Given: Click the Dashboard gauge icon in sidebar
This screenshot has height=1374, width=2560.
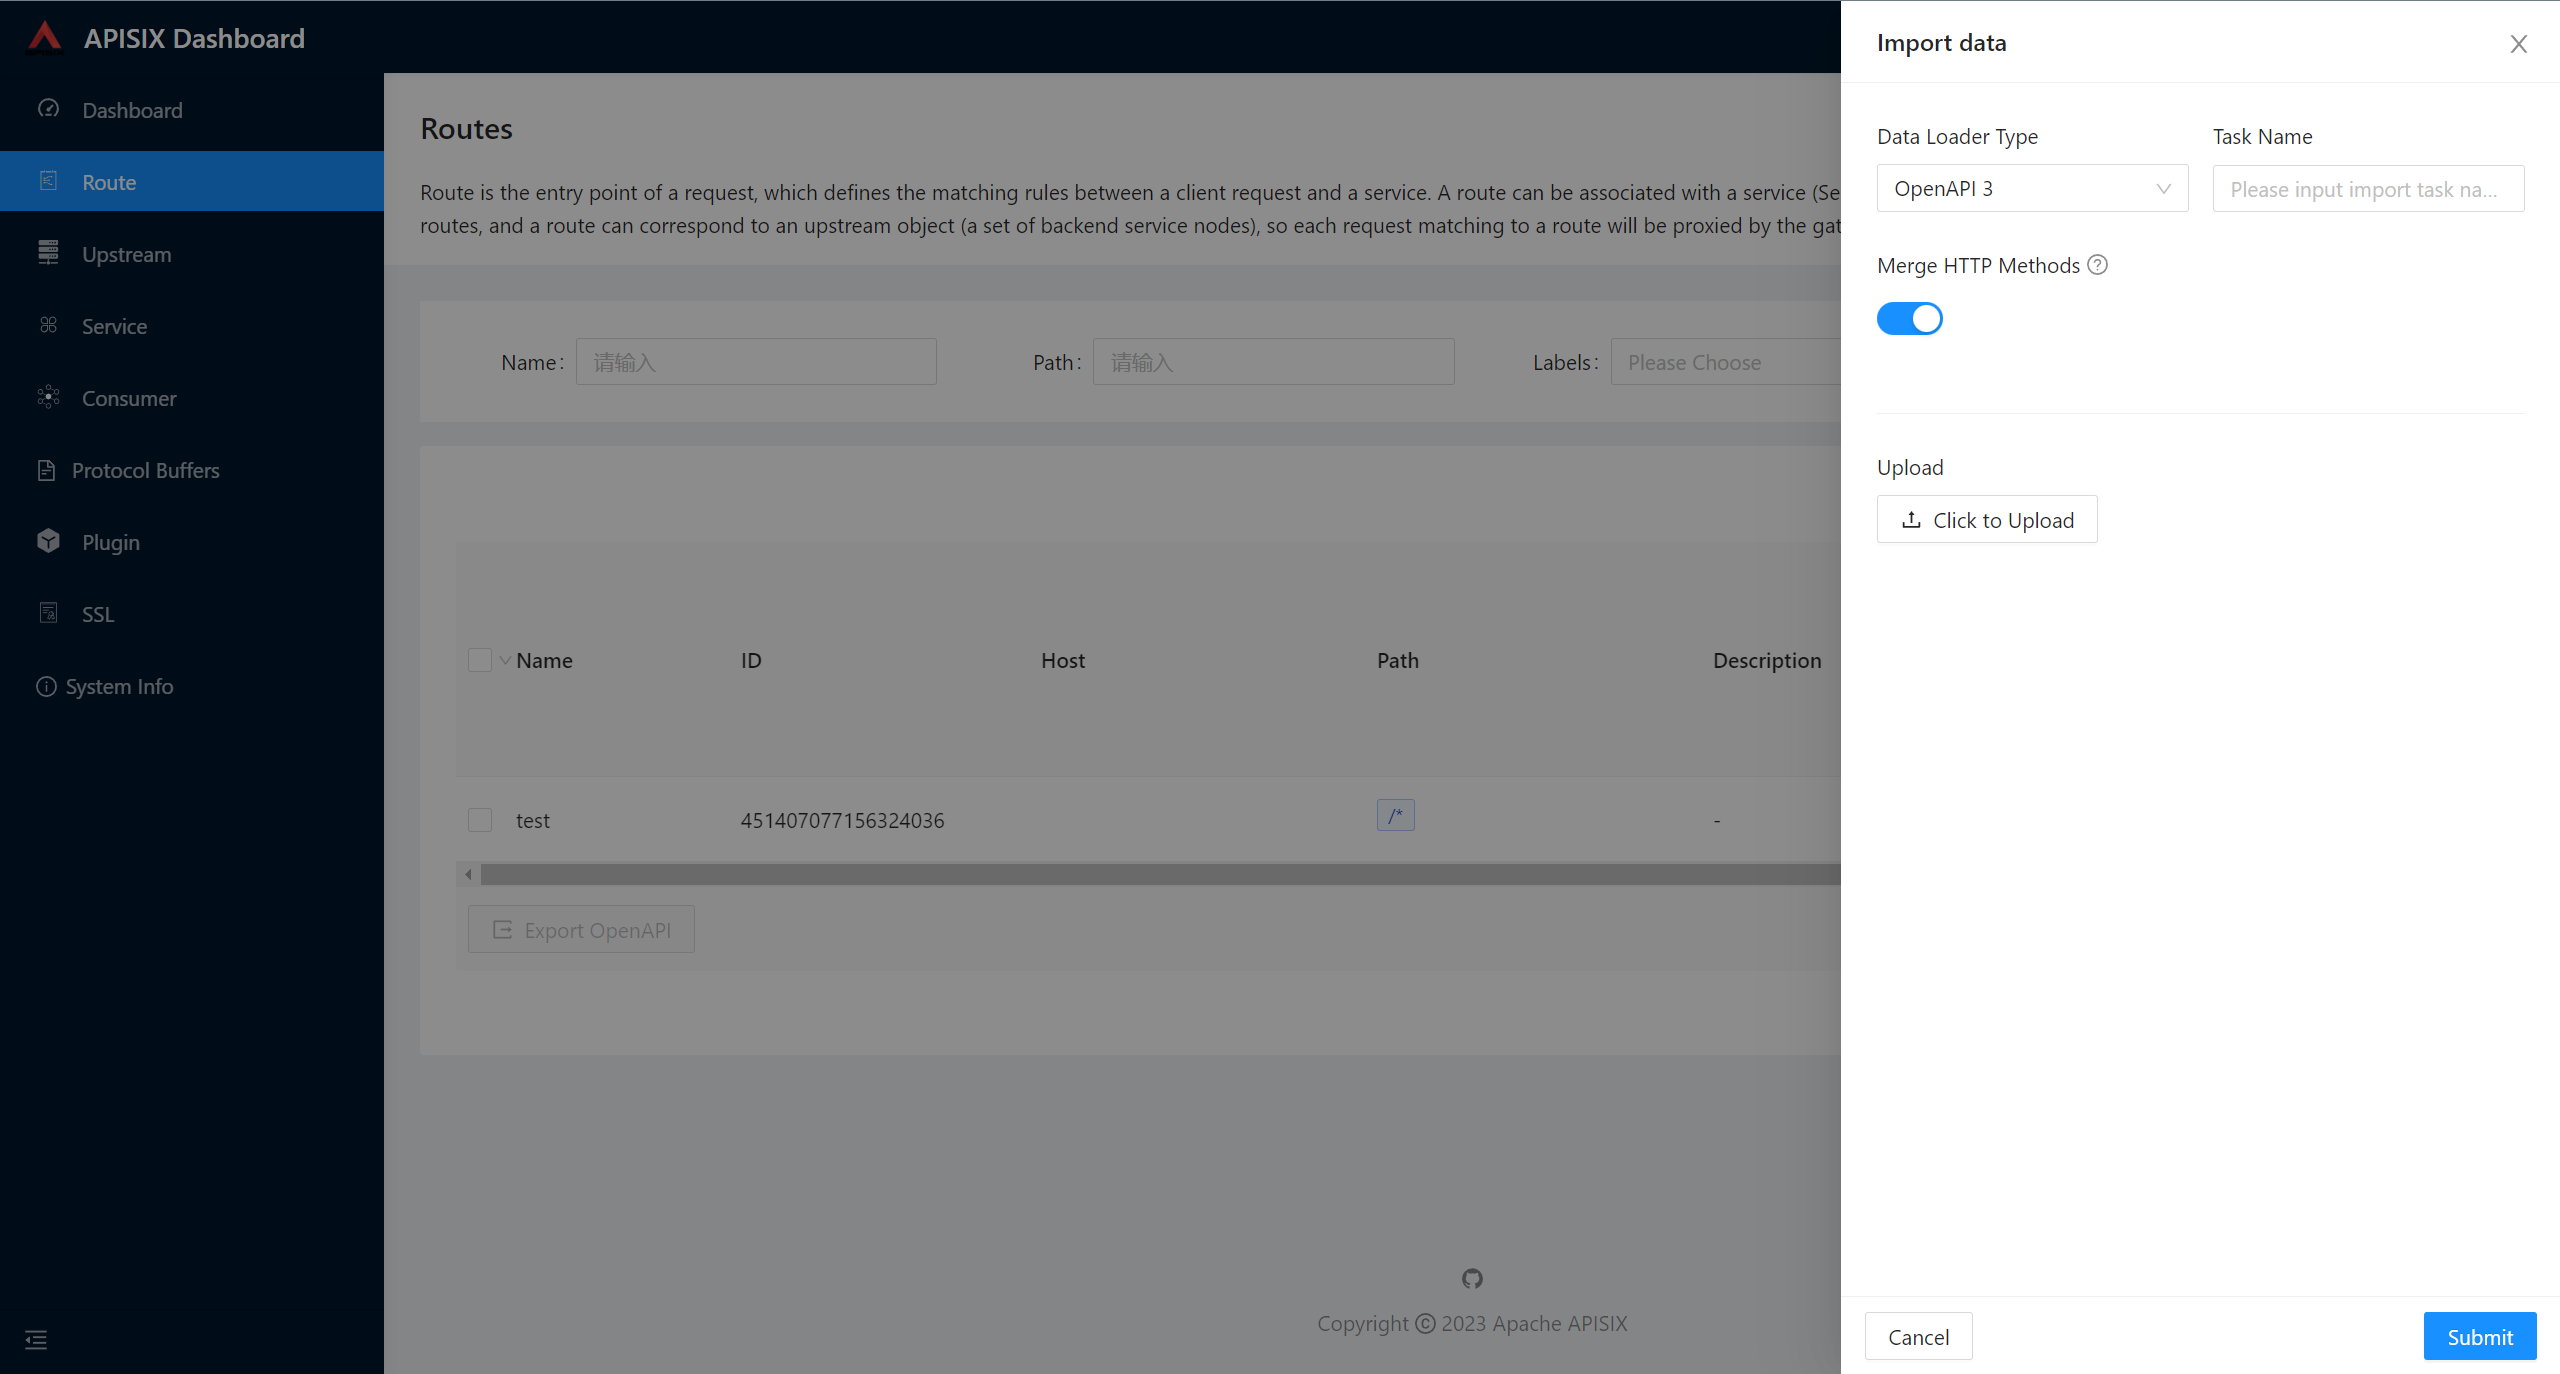Looking at the screenshot, I should 48,109.
